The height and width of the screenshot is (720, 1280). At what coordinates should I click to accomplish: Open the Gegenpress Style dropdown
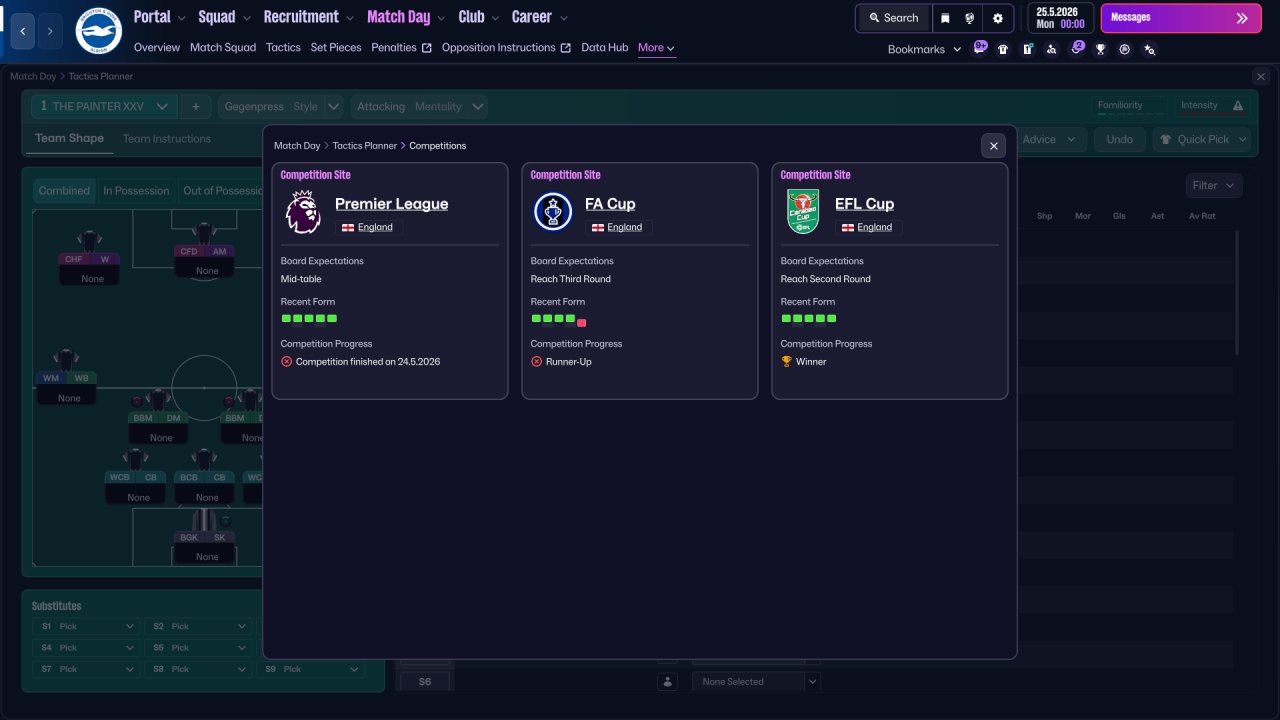281,106
